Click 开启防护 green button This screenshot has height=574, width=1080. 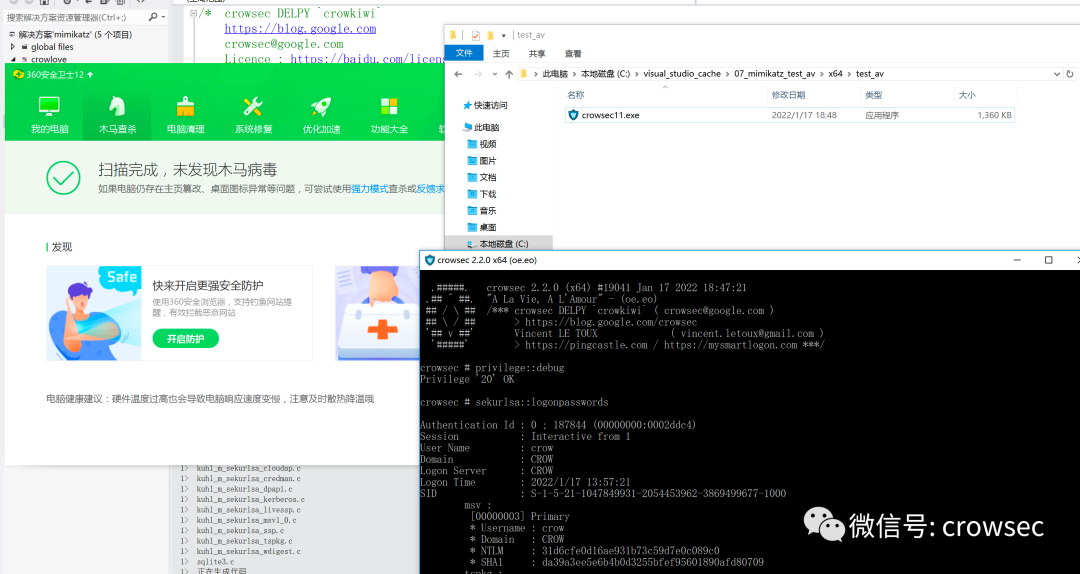point(185,338)
